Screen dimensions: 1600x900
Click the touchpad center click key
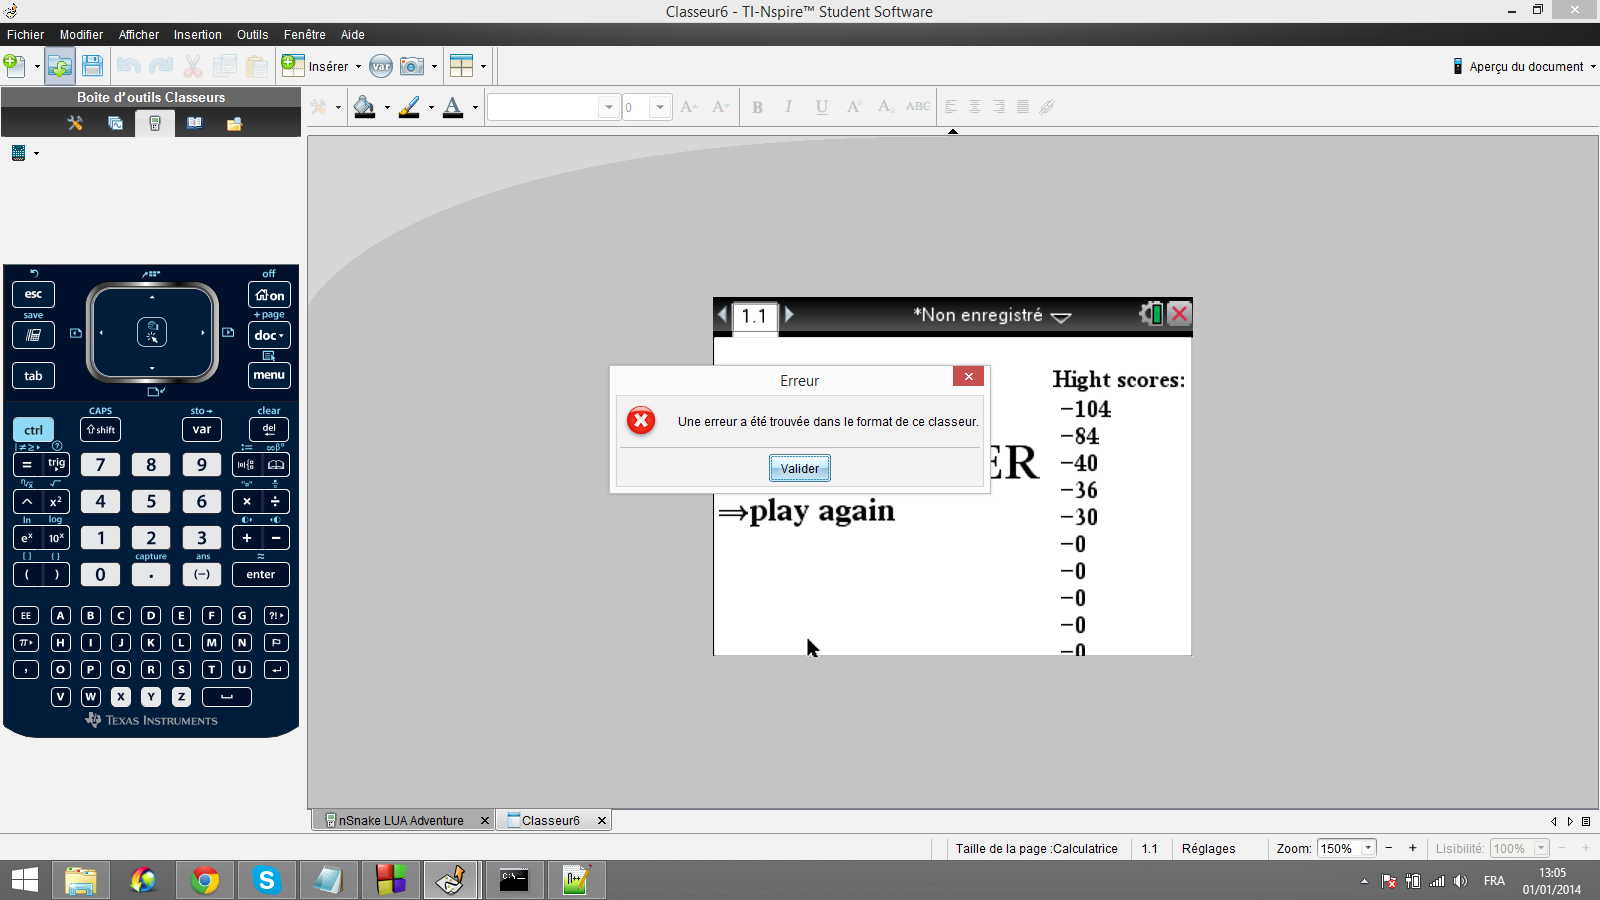152,332
